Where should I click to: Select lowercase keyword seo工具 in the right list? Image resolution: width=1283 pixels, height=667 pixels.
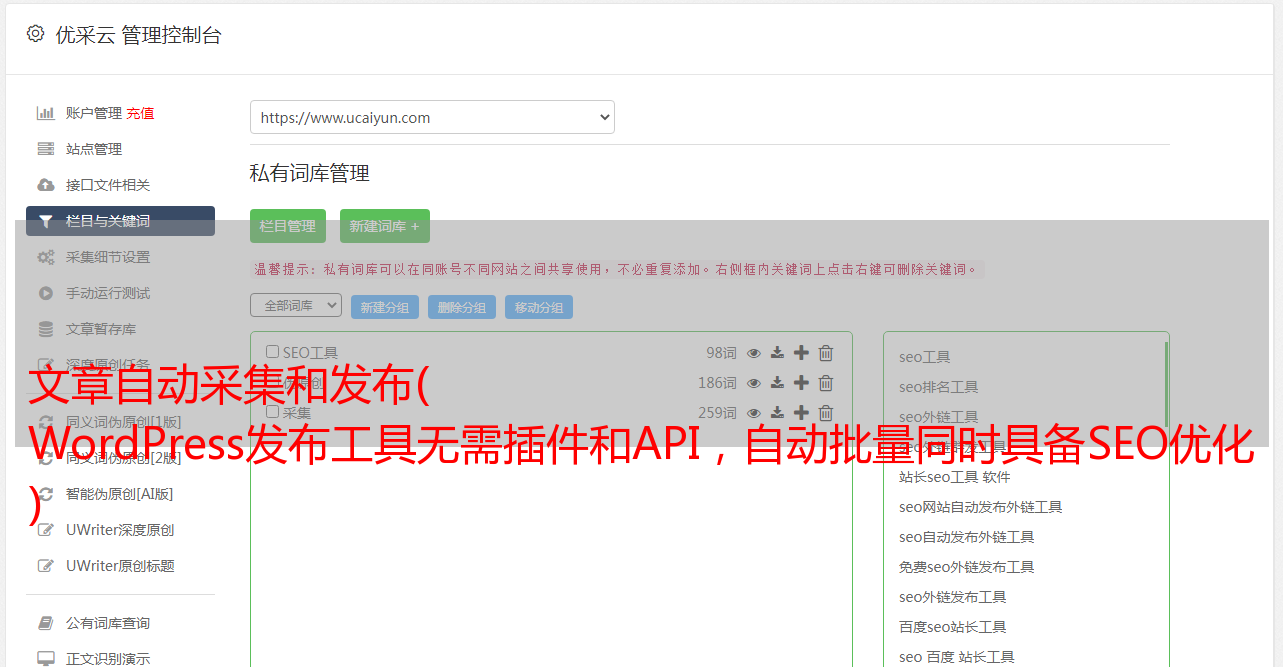click(x=925, y=357)
